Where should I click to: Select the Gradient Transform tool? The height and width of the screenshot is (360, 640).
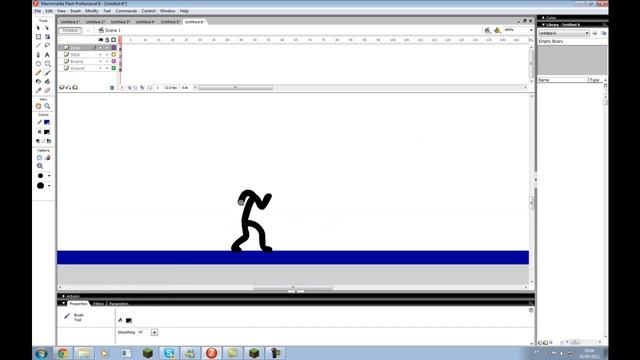(x=47, y=37)
